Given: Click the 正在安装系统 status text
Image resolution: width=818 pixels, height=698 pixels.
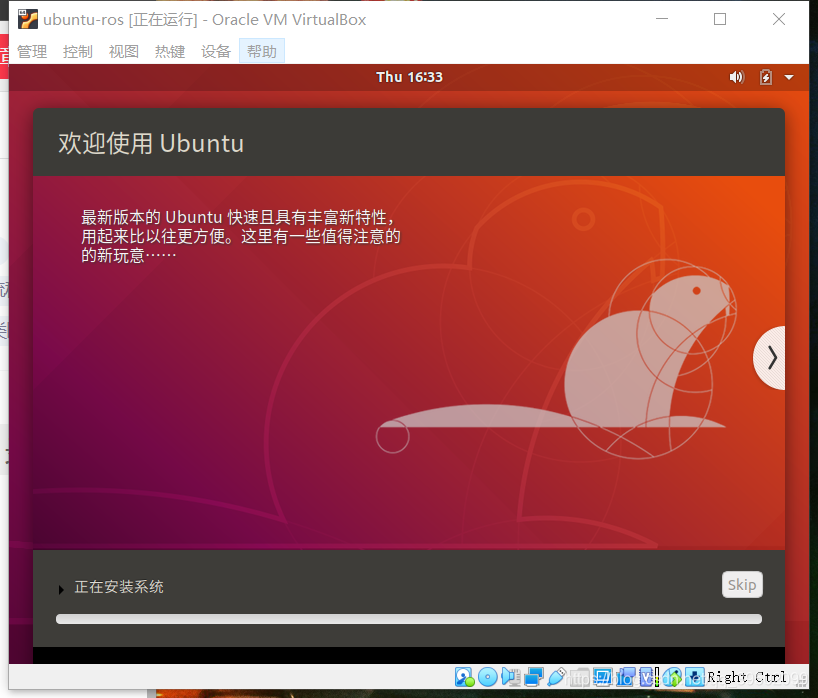Looking at the screenshot, I should coord(119,587).
